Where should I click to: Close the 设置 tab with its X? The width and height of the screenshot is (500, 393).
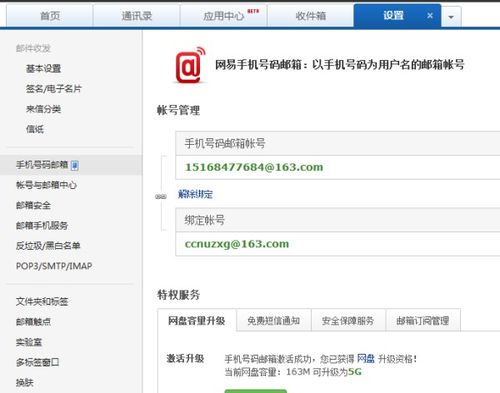point(430,16)
